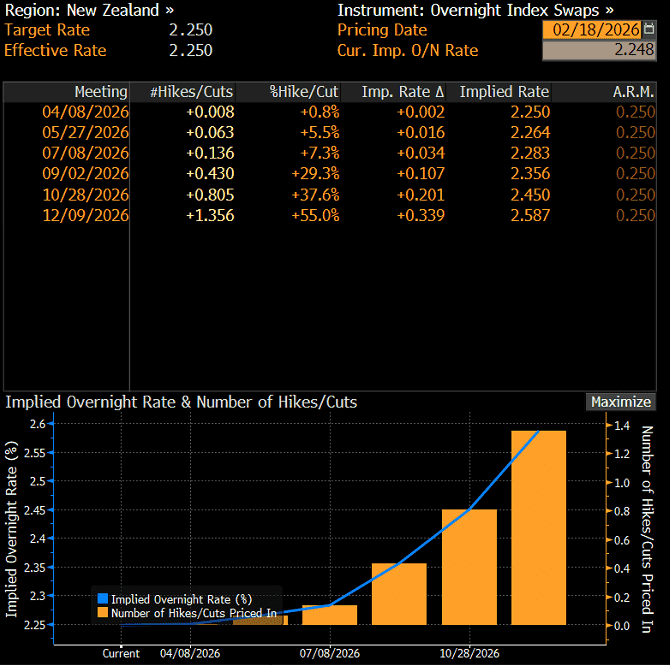The width and height of the screenshot is (670, 665).
Task: Click the 04/08/2026 meeting row date
Action: [85, 112]
